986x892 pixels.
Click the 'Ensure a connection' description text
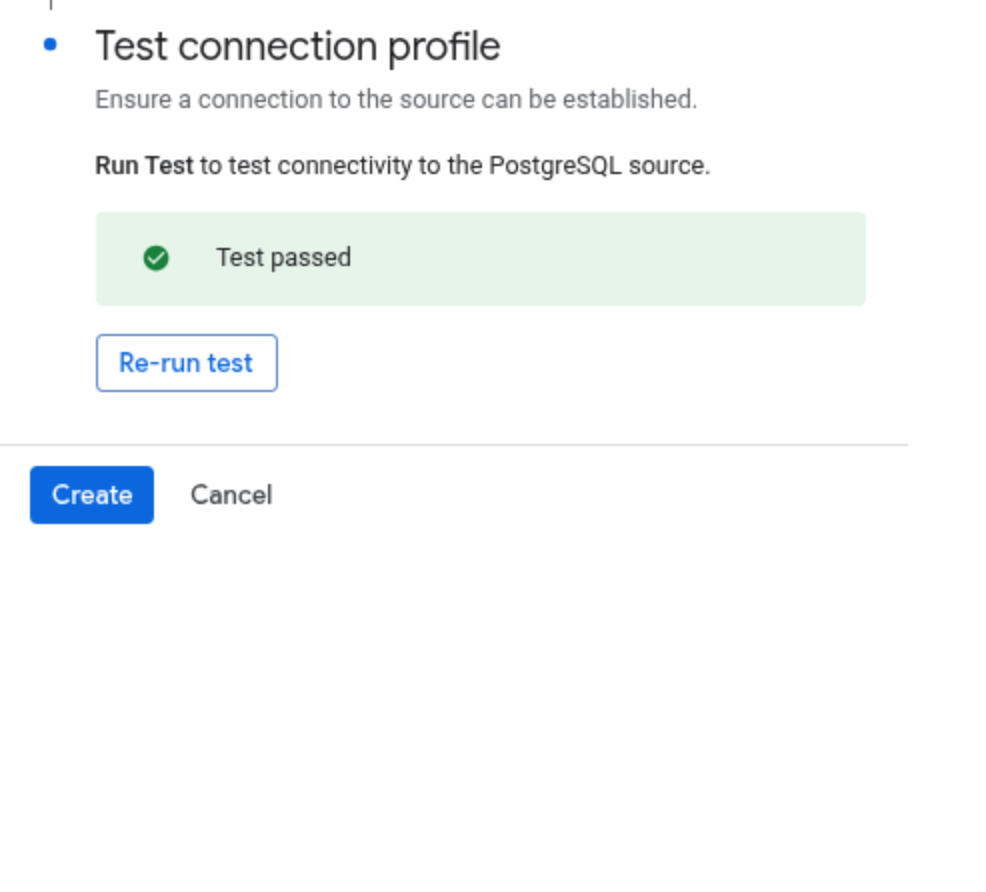pos(396,99)
